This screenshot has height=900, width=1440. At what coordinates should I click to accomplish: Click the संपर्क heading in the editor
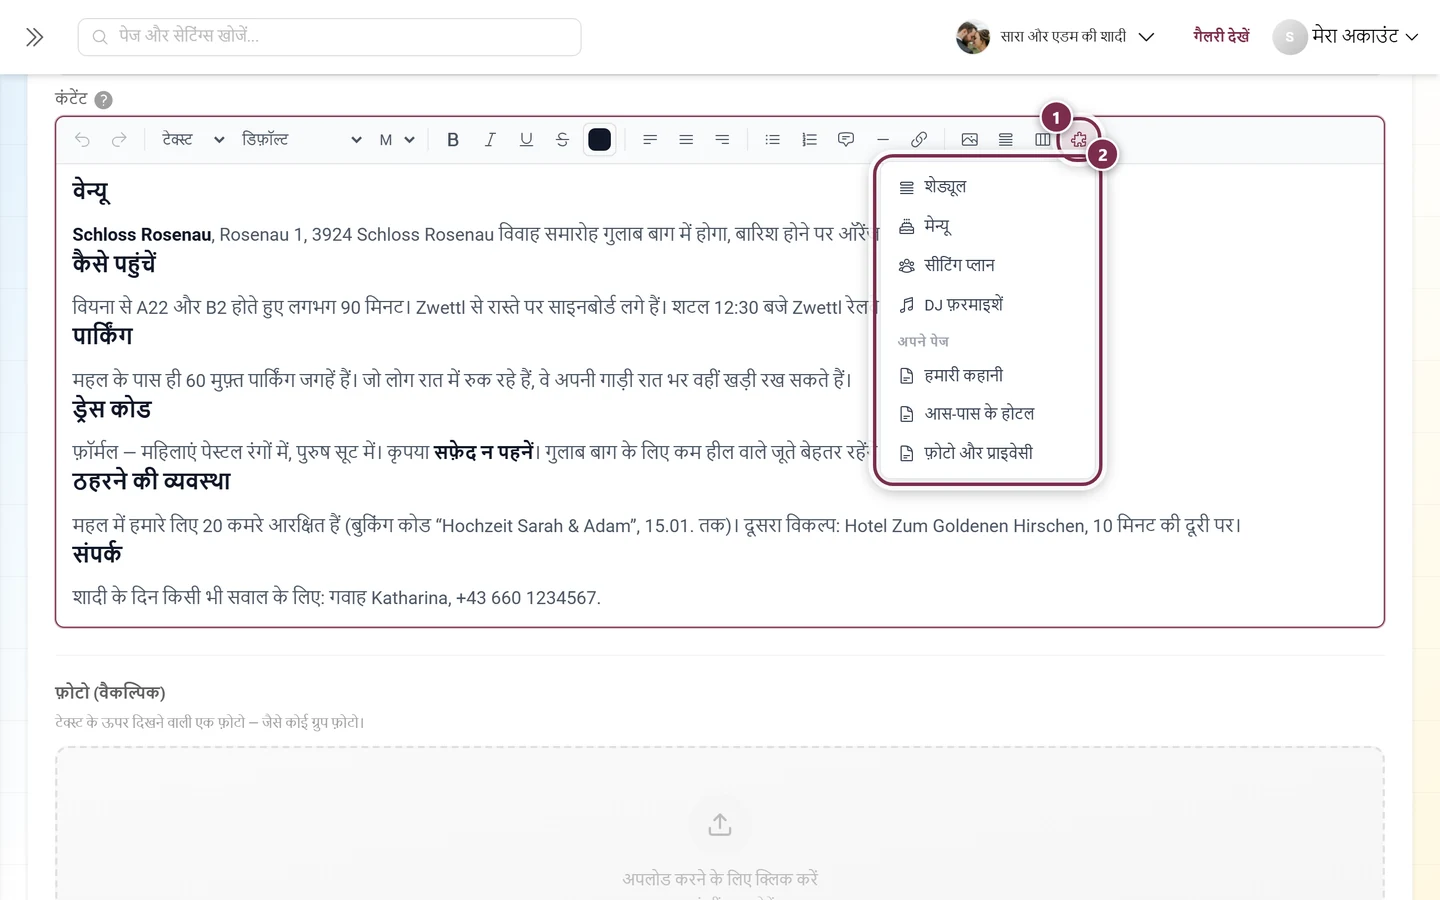tap(97, 553)
